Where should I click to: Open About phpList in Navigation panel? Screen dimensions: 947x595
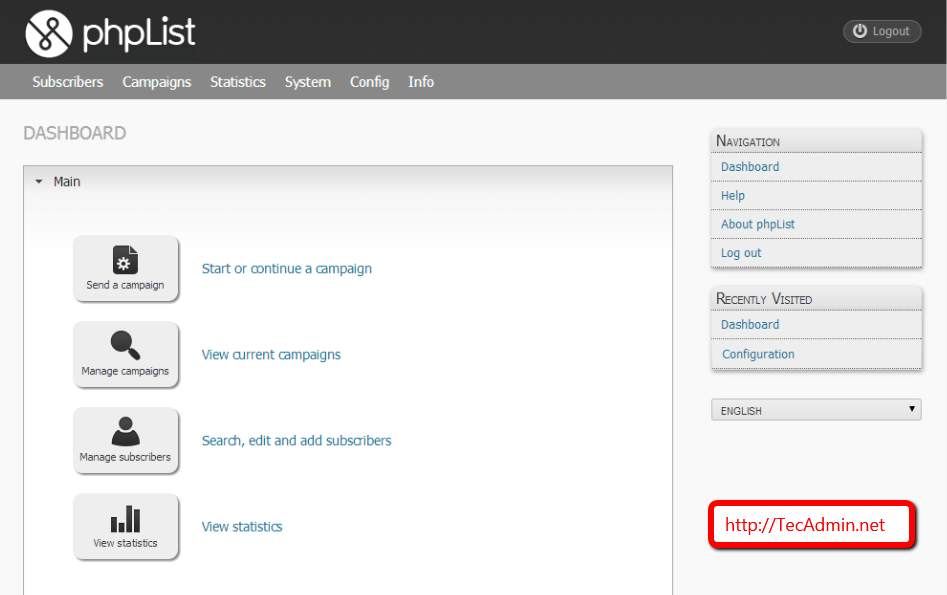pos(817,224)
